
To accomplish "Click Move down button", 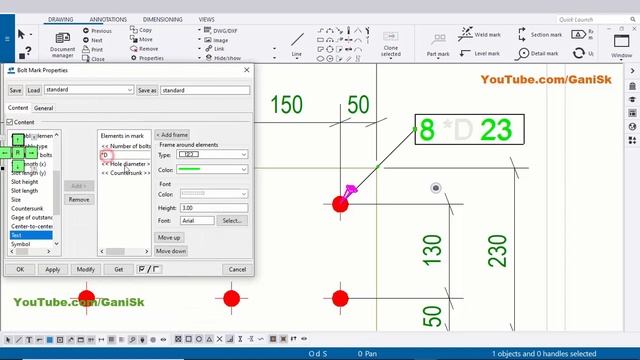I will tap(171, 251).
